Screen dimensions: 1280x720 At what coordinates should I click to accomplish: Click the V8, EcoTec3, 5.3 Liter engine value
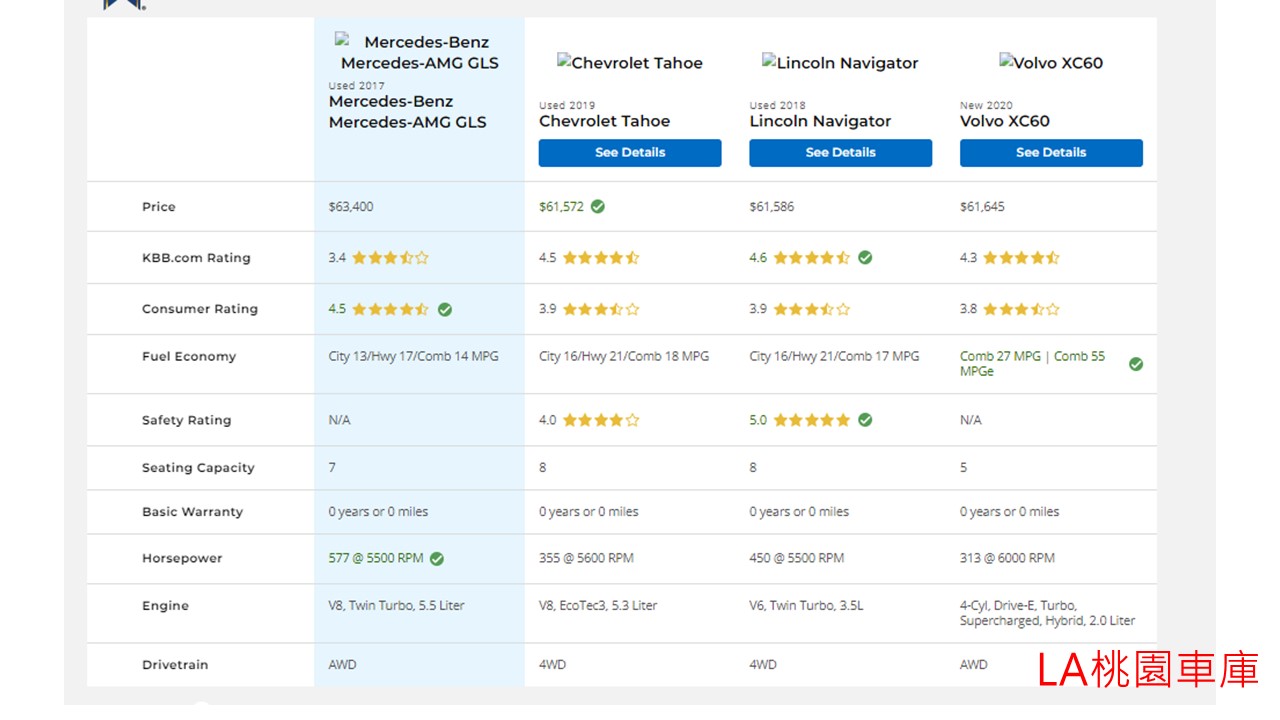tap(598, 606)
